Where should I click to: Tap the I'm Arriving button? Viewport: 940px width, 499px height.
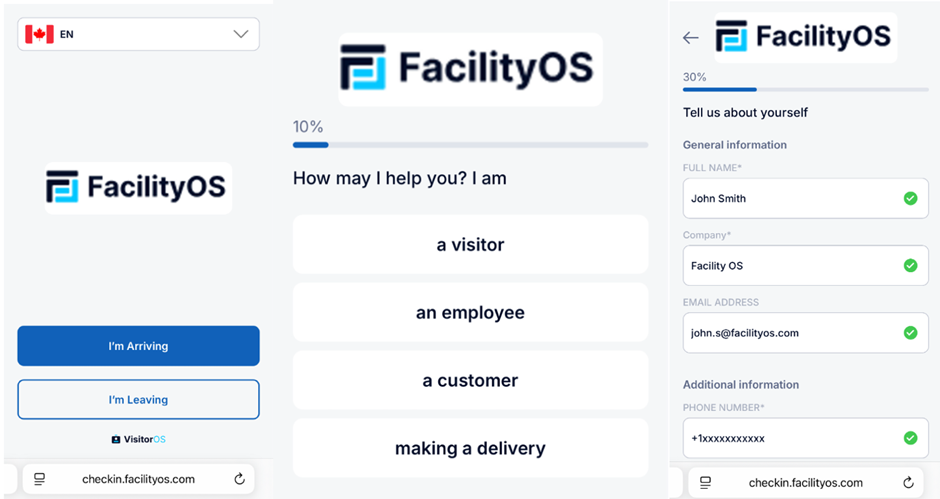click(138, 346)
